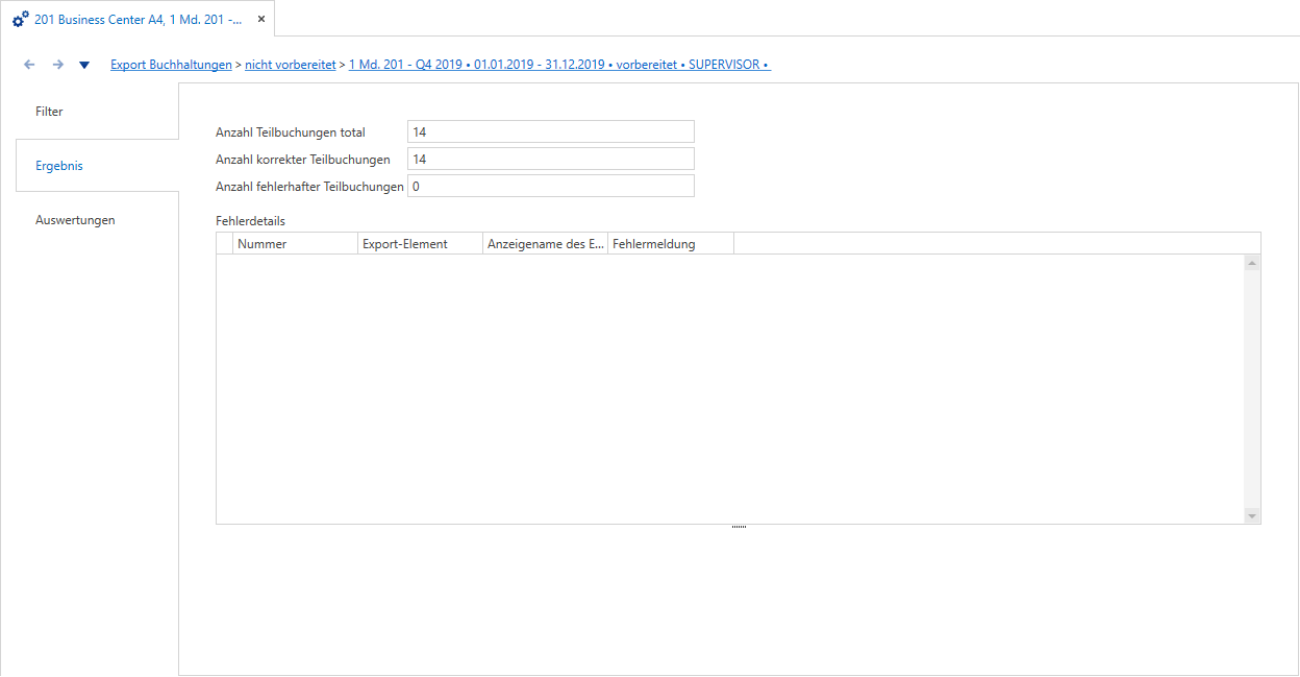Open the Export Buchhaltungen breadcrumb link
1300x677 pixels.
click(x=171, y=65)
